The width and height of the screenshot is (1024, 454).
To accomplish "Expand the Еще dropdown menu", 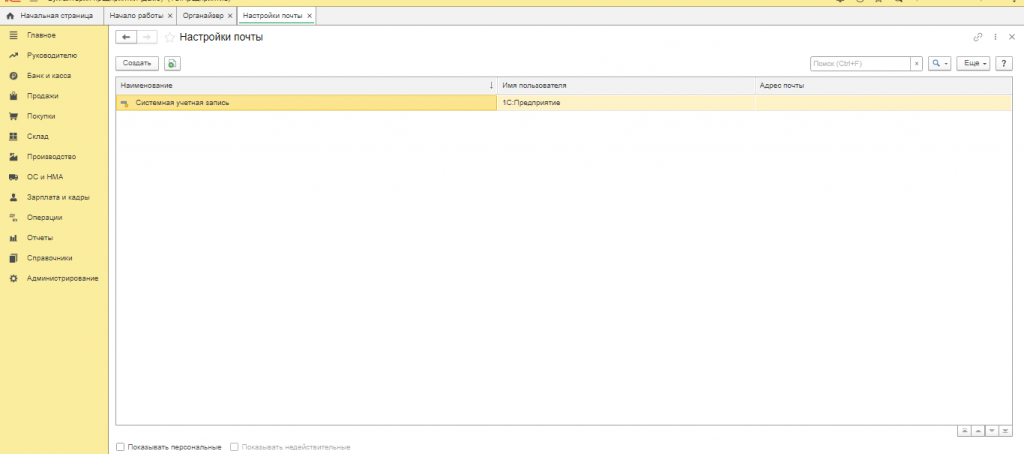I will (x=973, y=63).
